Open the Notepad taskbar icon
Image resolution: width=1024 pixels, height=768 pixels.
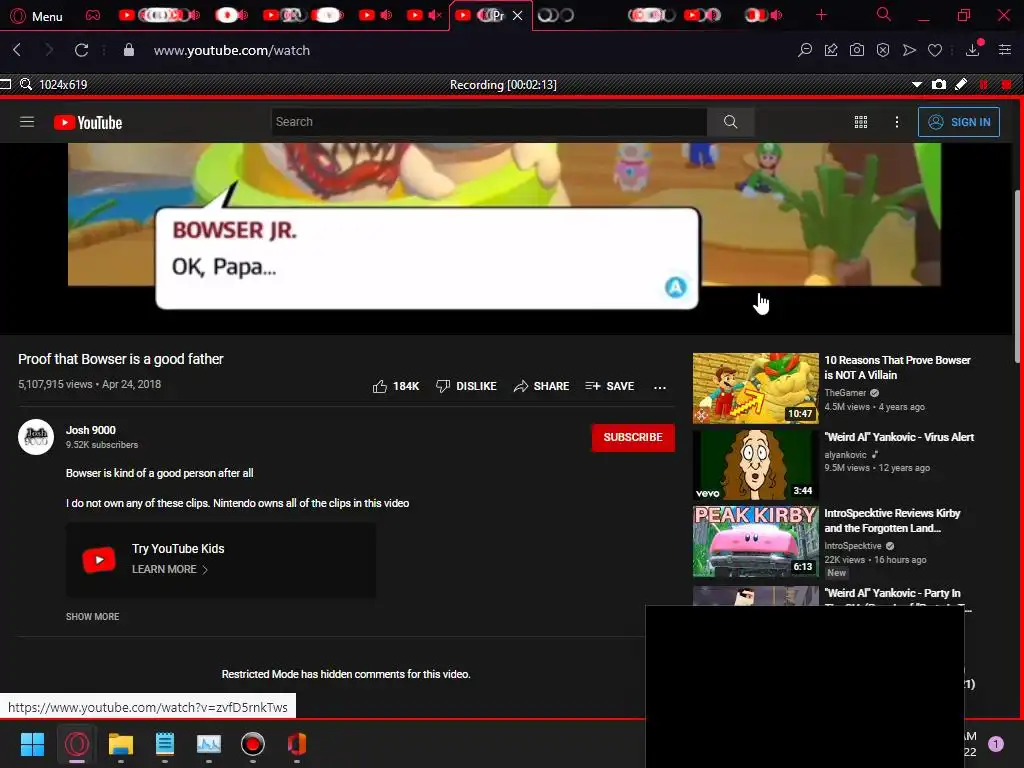pos(165,744)
